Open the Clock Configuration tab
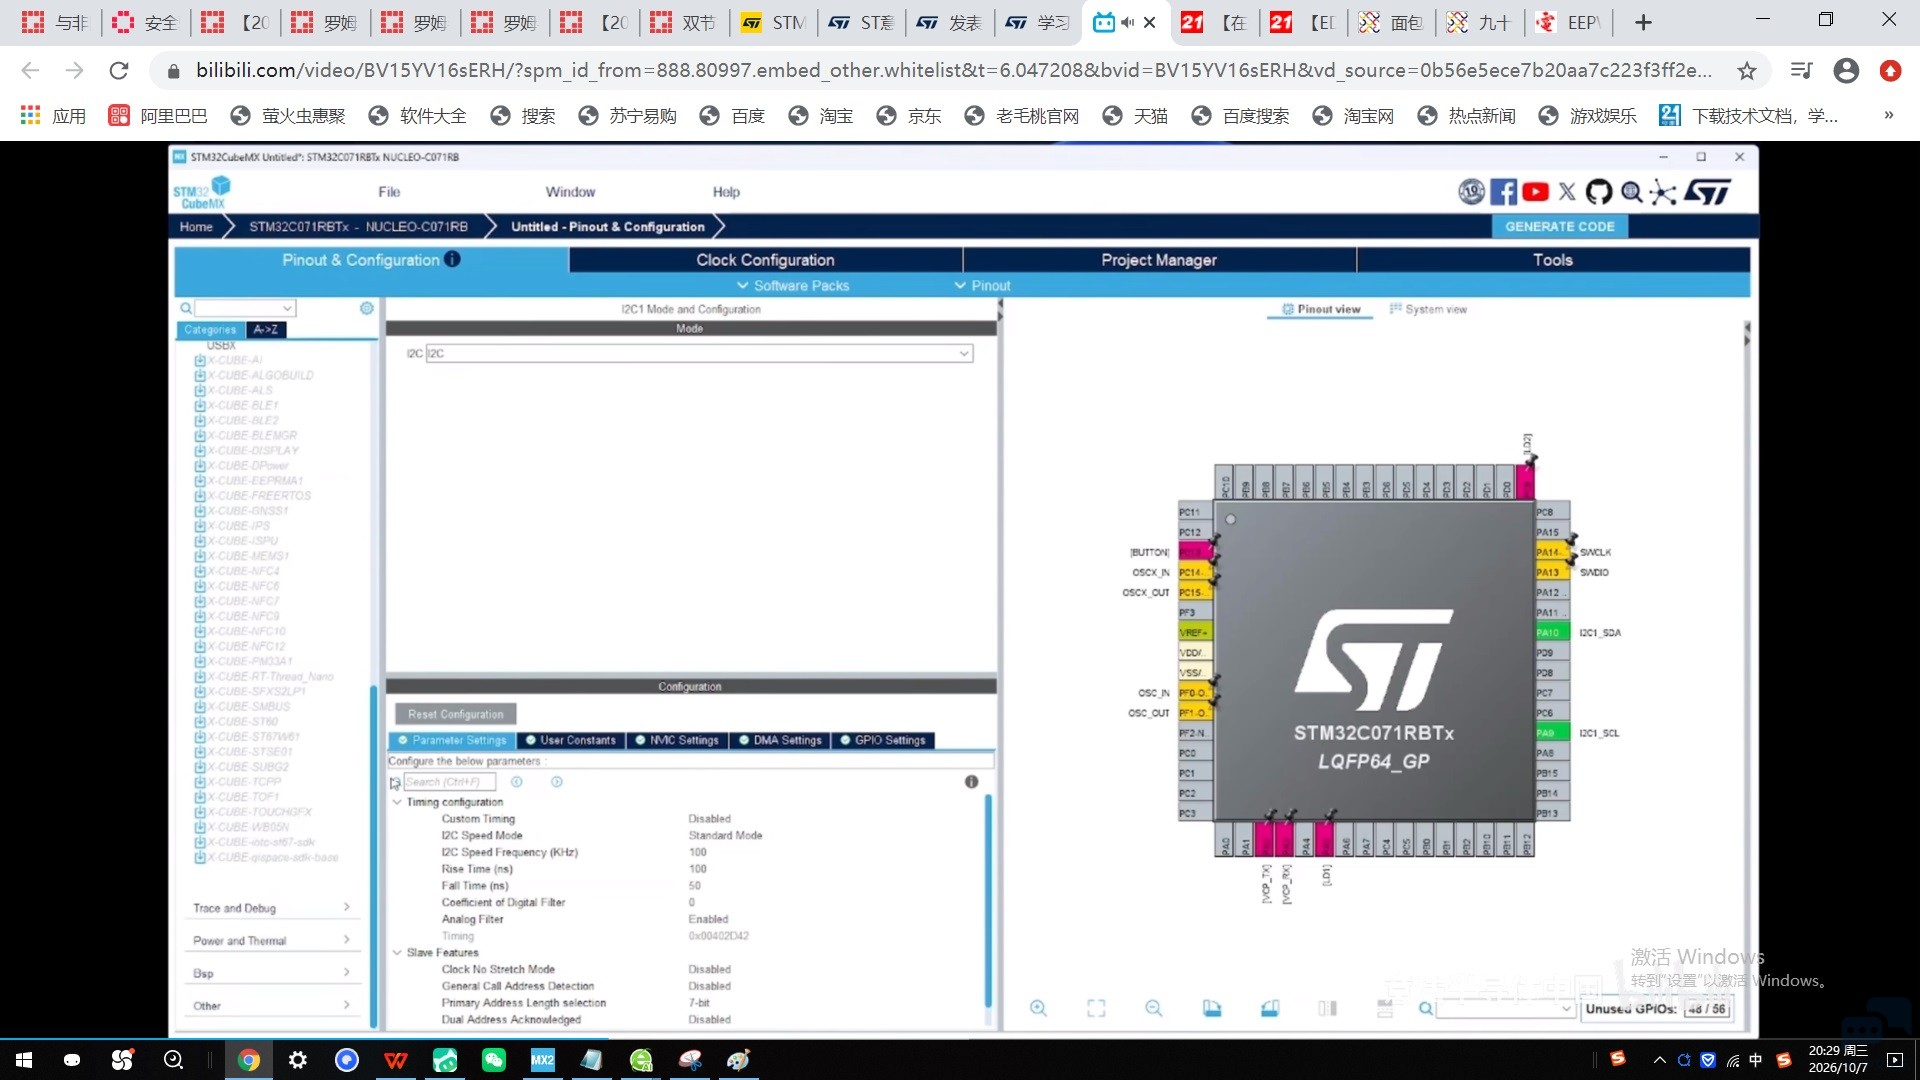This screenshot has width=1920, height=1080. tap(765, 260)
